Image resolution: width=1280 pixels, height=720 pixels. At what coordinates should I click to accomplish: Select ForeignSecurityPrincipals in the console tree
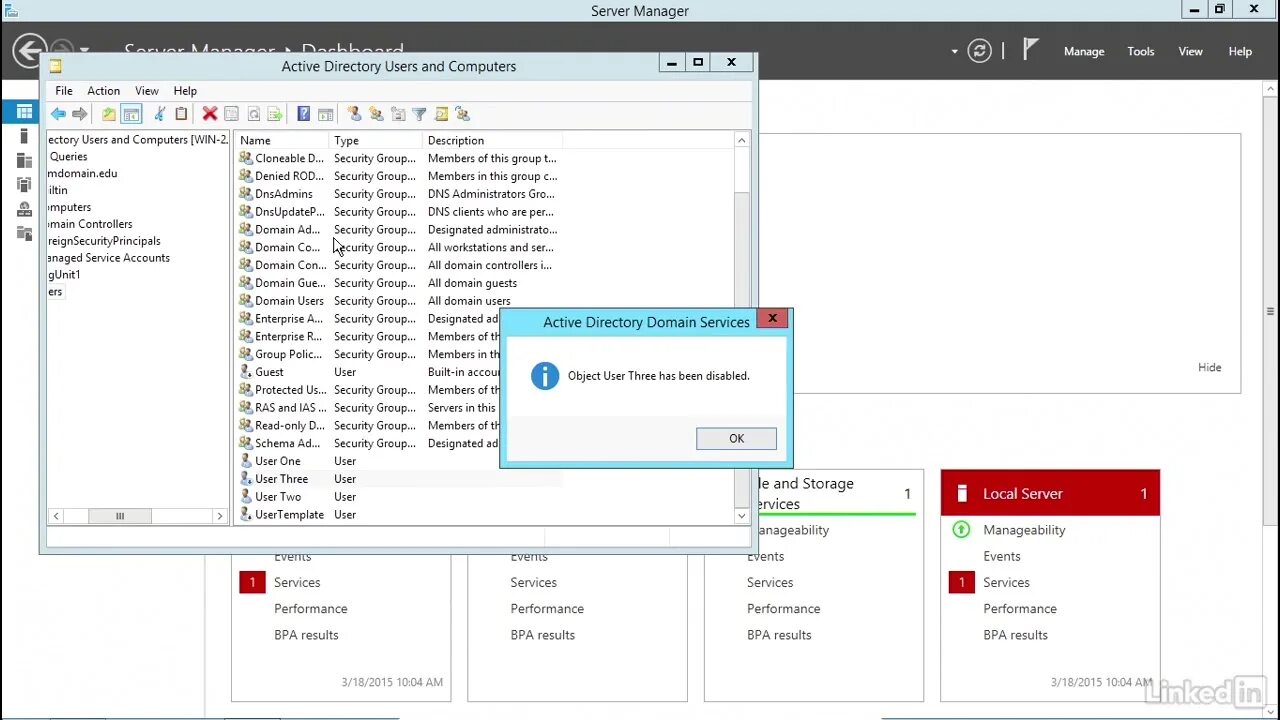point(104,241)
